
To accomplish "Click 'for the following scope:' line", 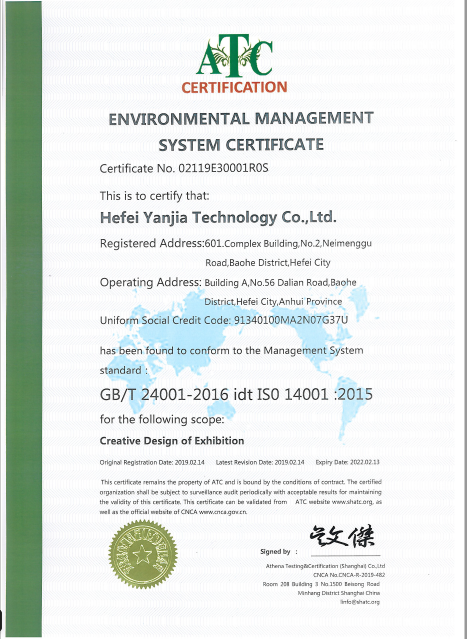I will (162, 419).
